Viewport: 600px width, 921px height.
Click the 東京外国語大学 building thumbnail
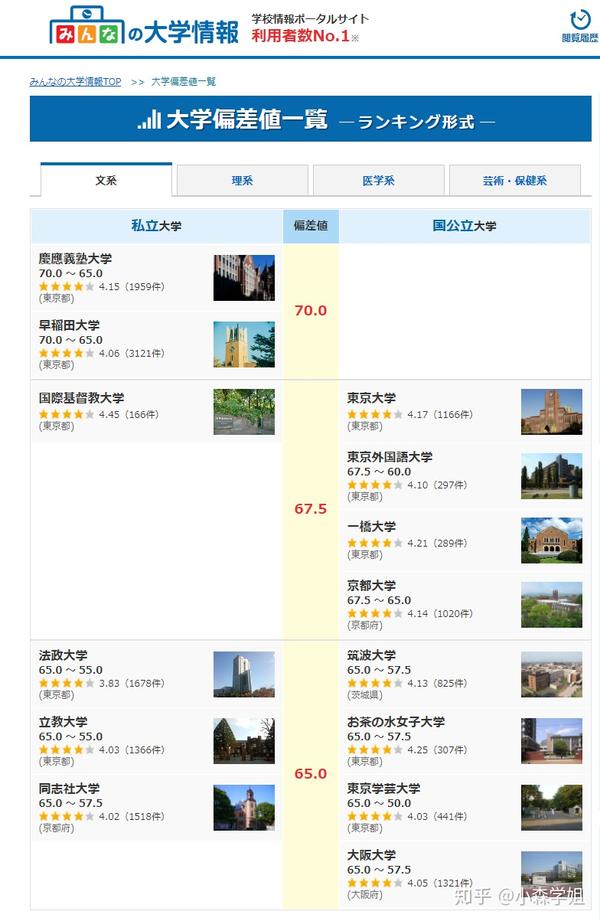pos(552,476)
